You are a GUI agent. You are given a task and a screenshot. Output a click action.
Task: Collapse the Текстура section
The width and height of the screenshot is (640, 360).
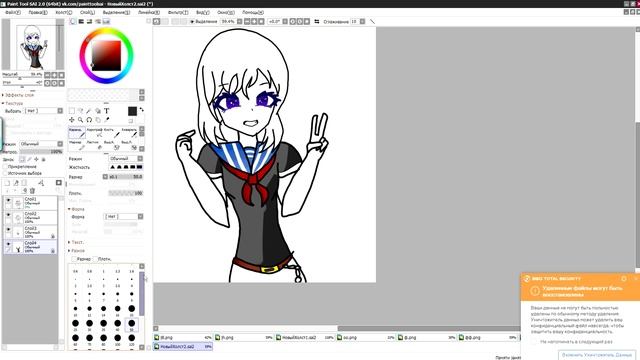[x=12, y=103]
